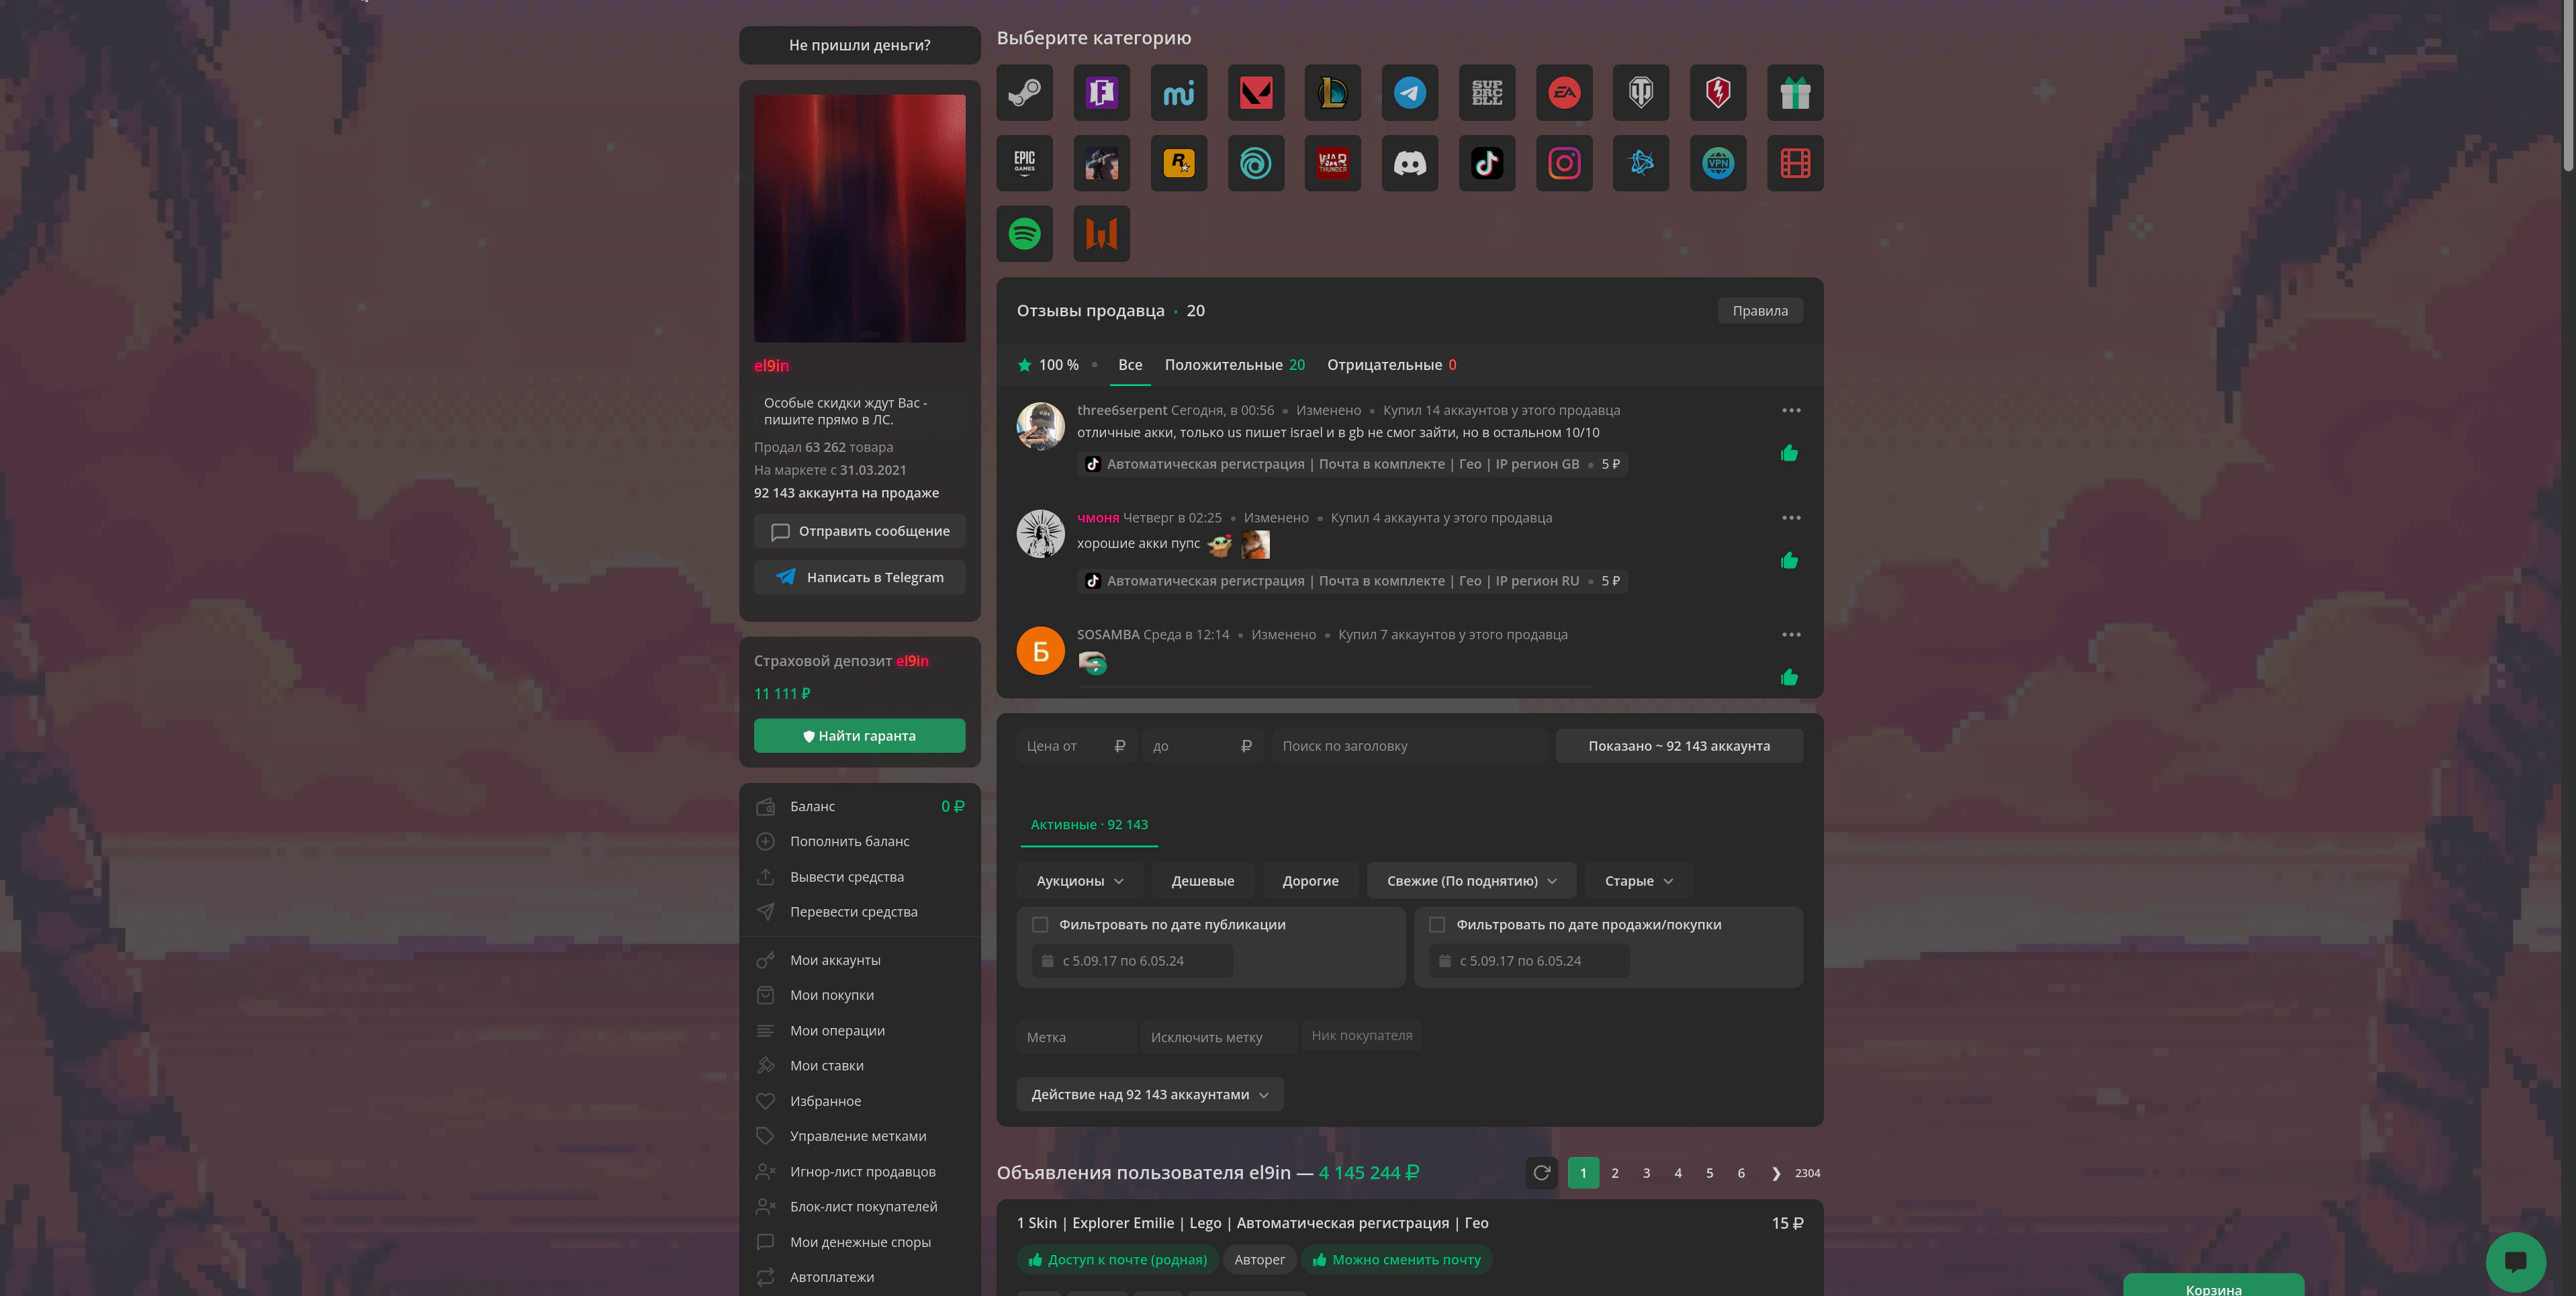The image size is (2576, 1296).
Task: Select the Fortnite category icon
Action: (1101, 93)
